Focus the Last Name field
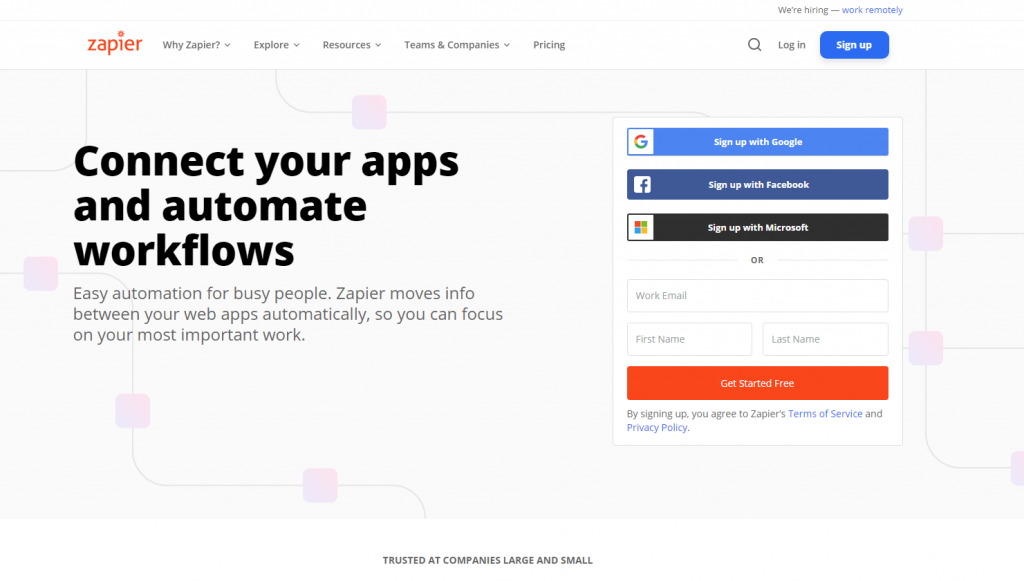1024x581 pixels. click(825, 339)
